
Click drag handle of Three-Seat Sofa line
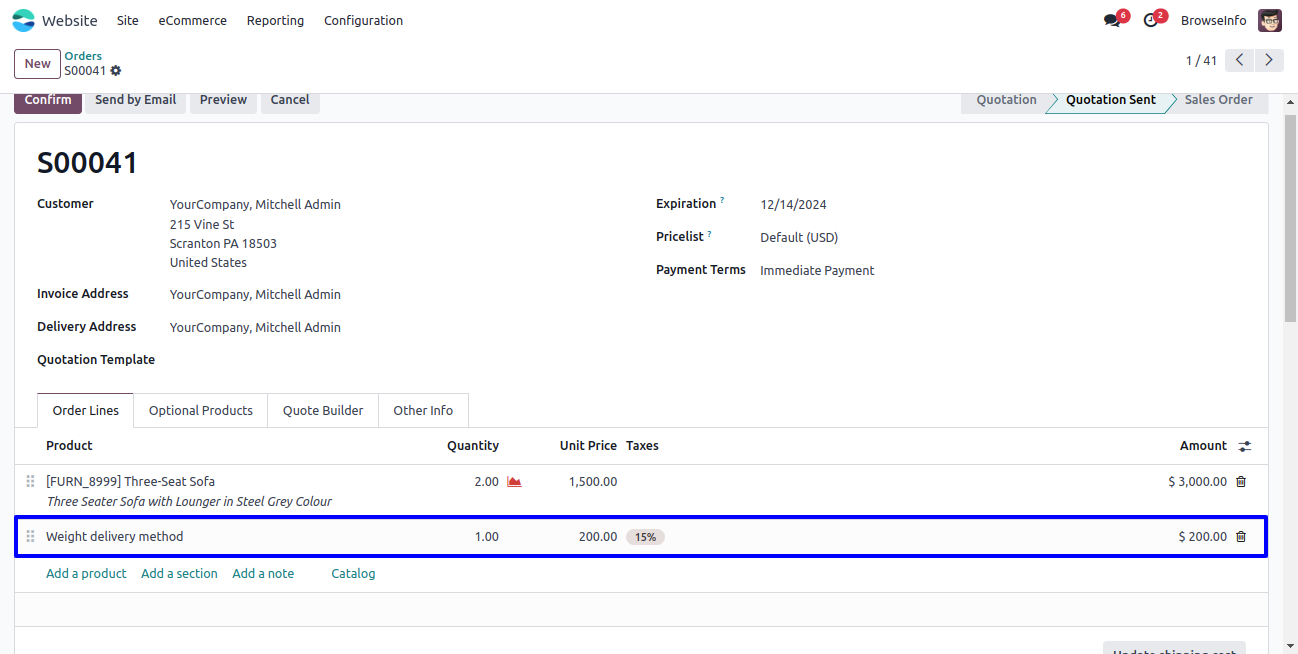[30, 482]
